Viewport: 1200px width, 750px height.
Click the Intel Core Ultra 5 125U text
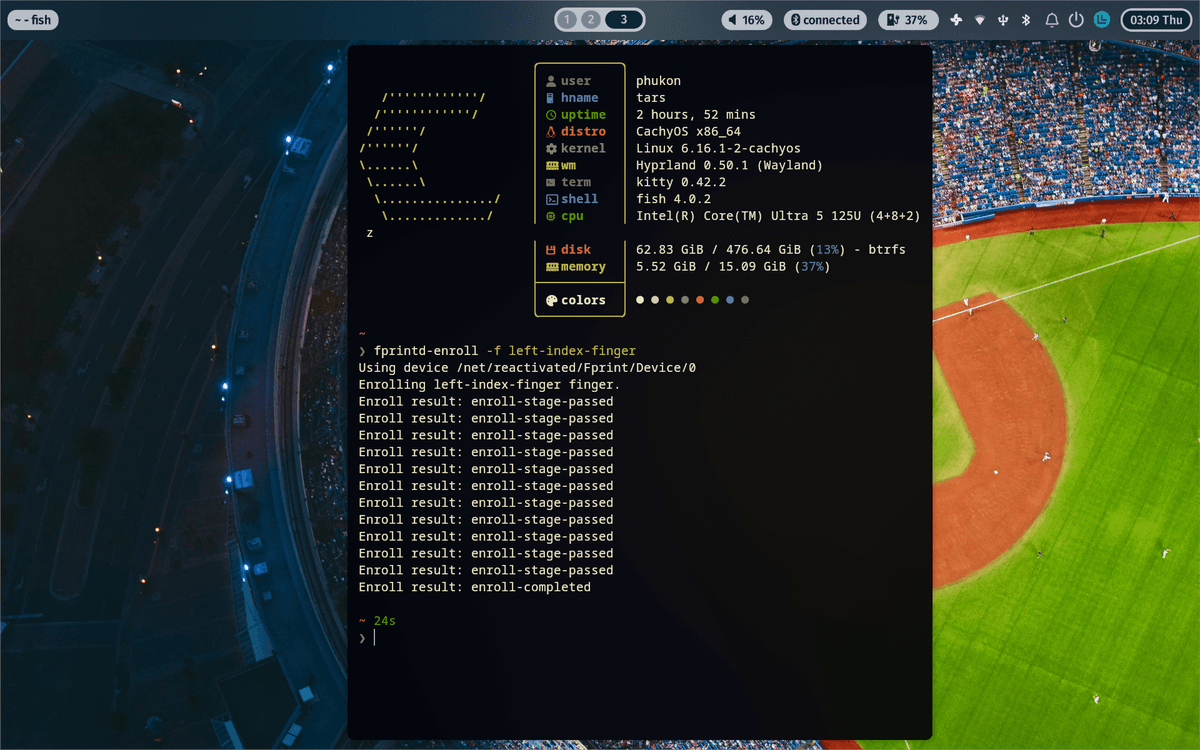(x=778, y=216)
